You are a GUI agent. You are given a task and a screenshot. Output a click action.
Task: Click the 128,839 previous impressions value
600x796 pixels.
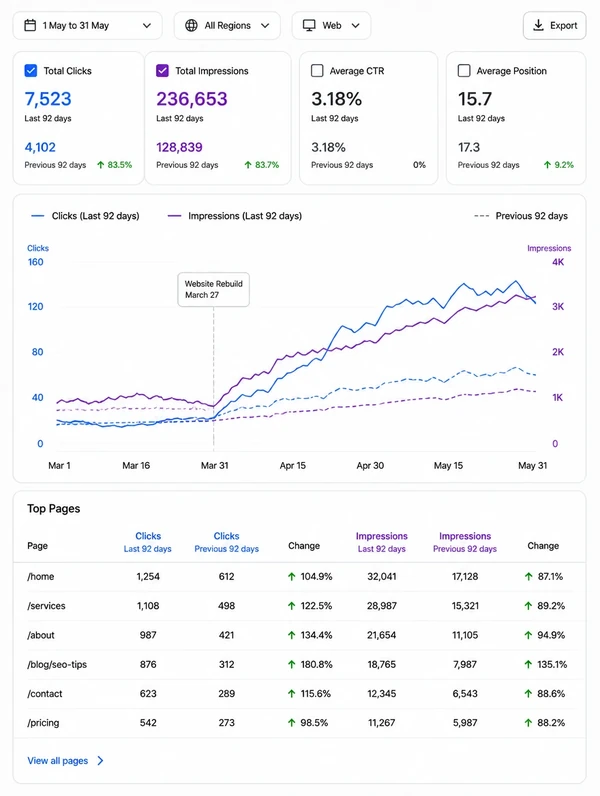[179, 147]
